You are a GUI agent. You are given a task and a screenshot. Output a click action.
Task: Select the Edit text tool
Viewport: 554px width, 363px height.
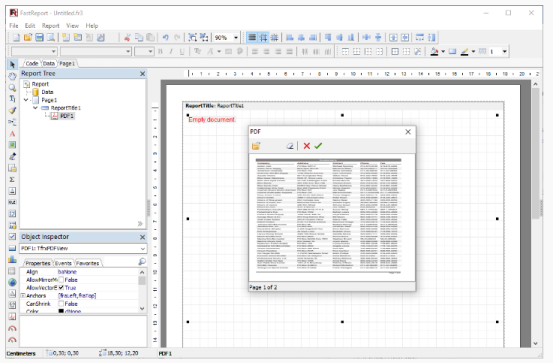pos(12,99)
